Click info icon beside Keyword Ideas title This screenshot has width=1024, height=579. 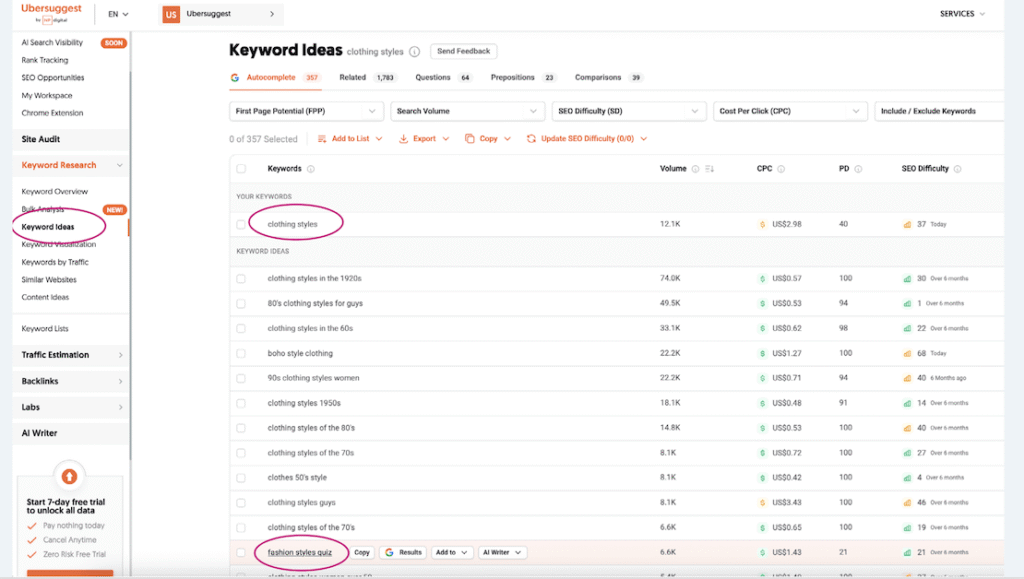tap(415, 52)
